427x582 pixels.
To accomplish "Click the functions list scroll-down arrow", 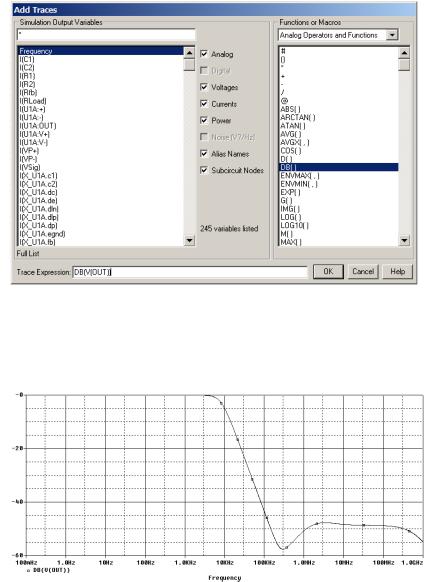I will click(404, 241).
